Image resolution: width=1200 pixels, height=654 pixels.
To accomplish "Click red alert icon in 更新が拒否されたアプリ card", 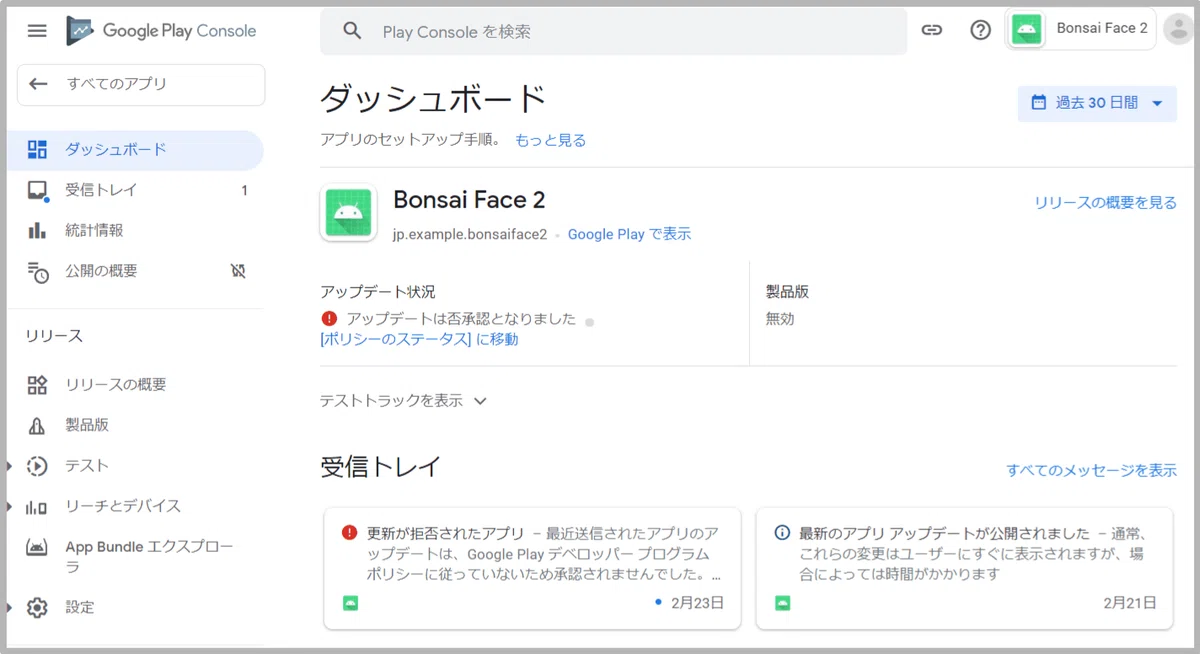I will pos(349,533).
